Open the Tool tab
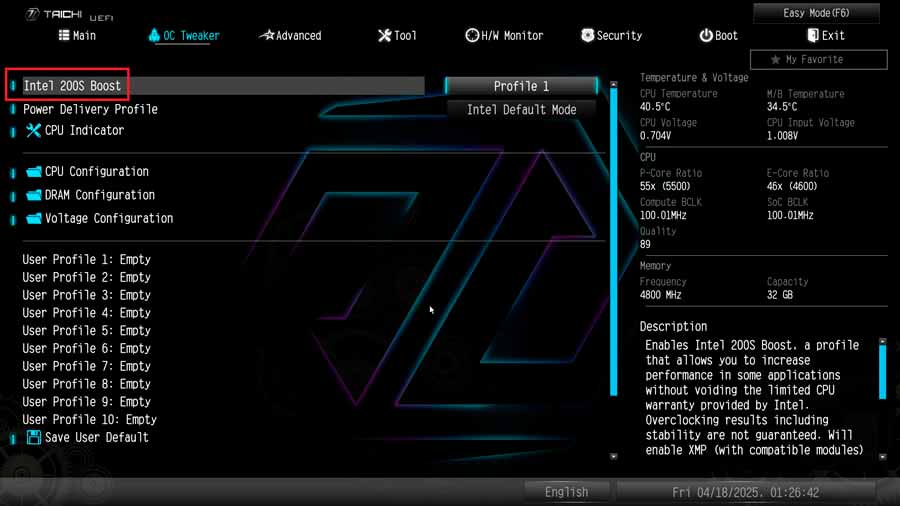Screen dimensions: 900x506 click(x=397, y=35)
